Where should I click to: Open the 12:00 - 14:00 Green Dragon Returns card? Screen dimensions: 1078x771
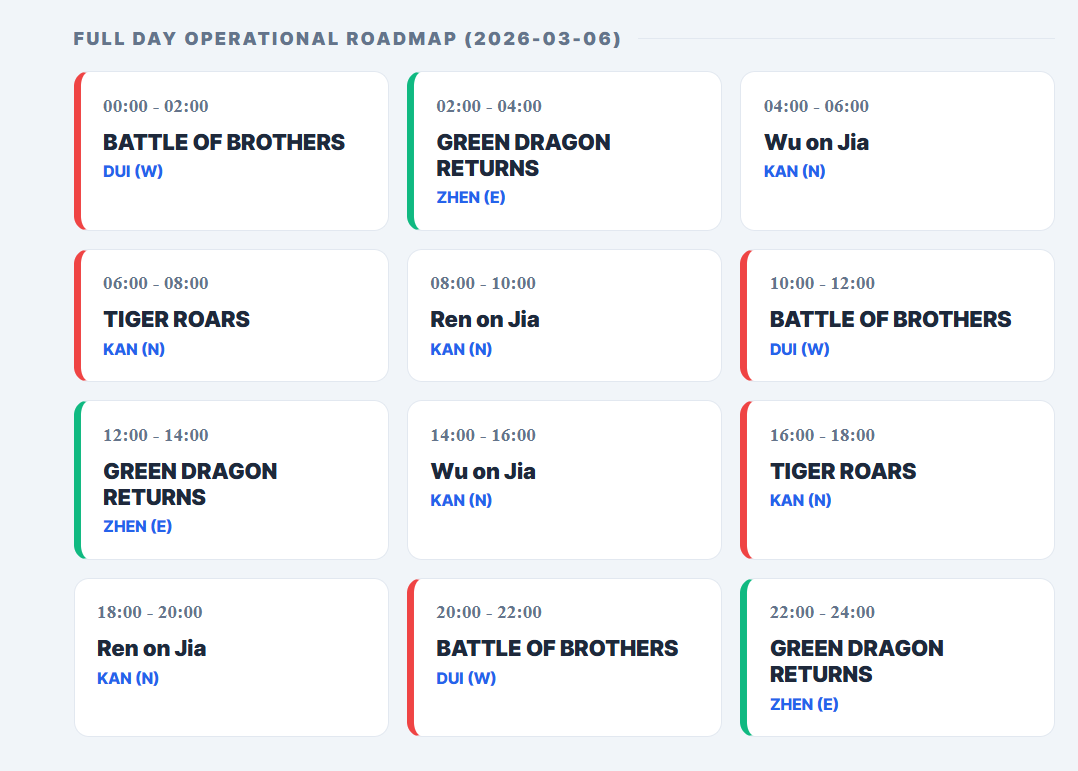(231, 480)
